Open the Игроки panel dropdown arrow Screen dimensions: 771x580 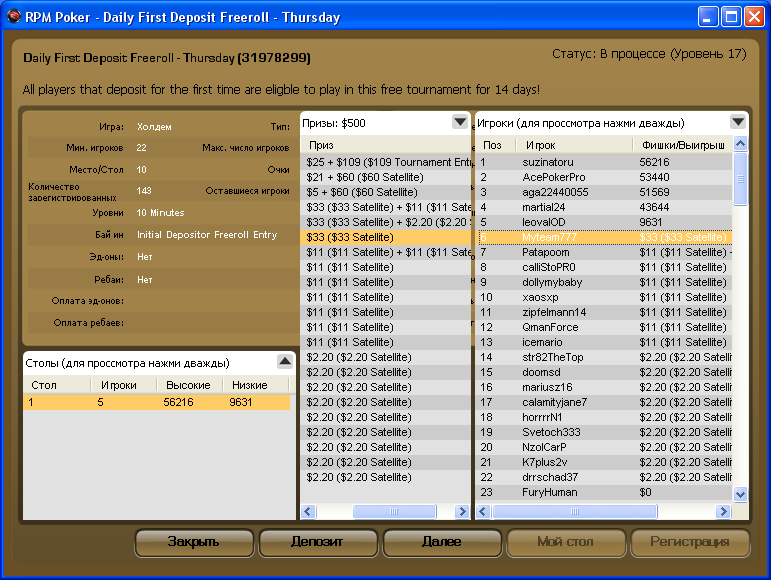[738, 122]
